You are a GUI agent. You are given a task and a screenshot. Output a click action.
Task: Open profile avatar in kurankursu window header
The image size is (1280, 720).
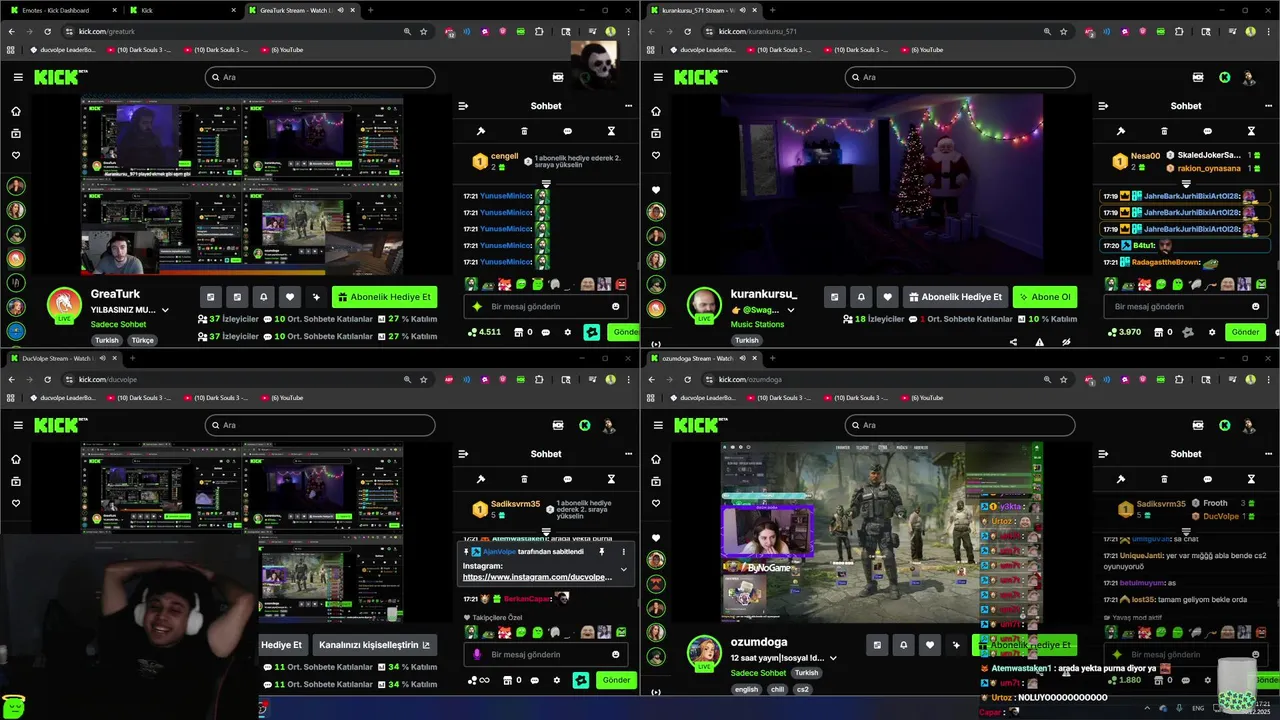point(1249,77)
